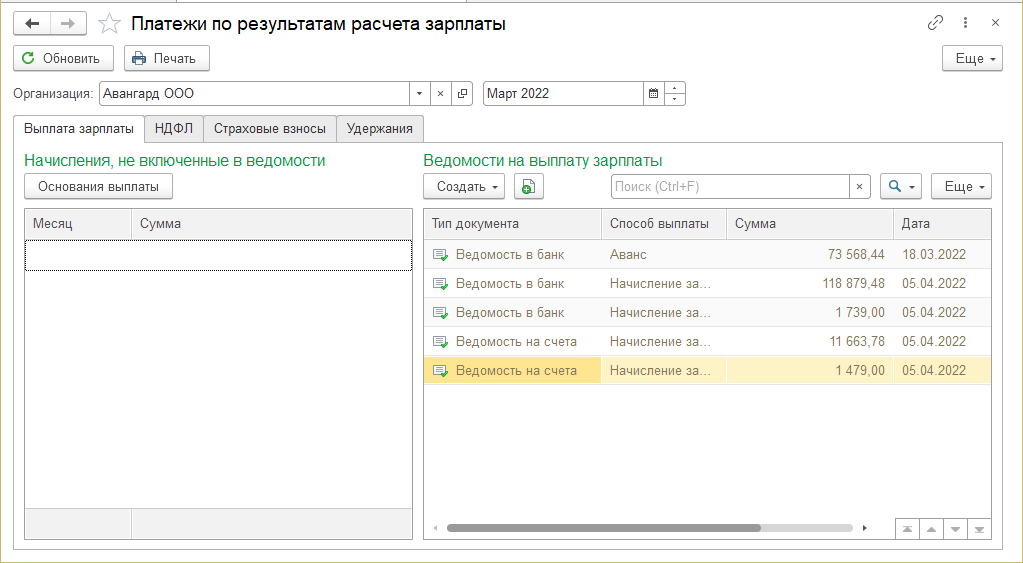
Task: Switch to the НДФЛ tab
Action: tap(174, 129)
